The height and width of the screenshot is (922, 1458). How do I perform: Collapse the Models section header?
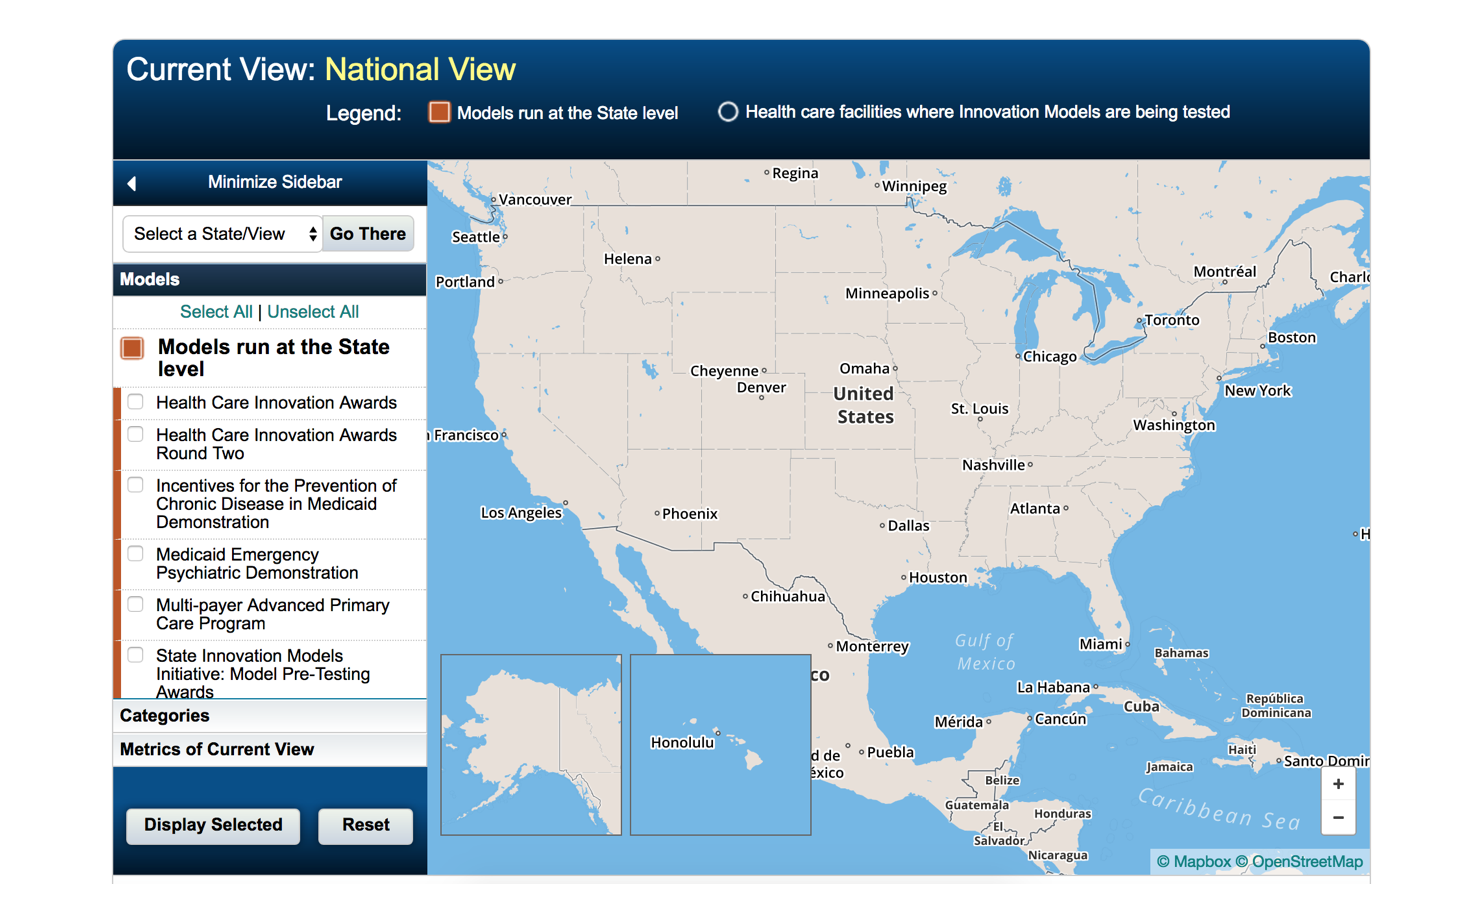[270, 280]
